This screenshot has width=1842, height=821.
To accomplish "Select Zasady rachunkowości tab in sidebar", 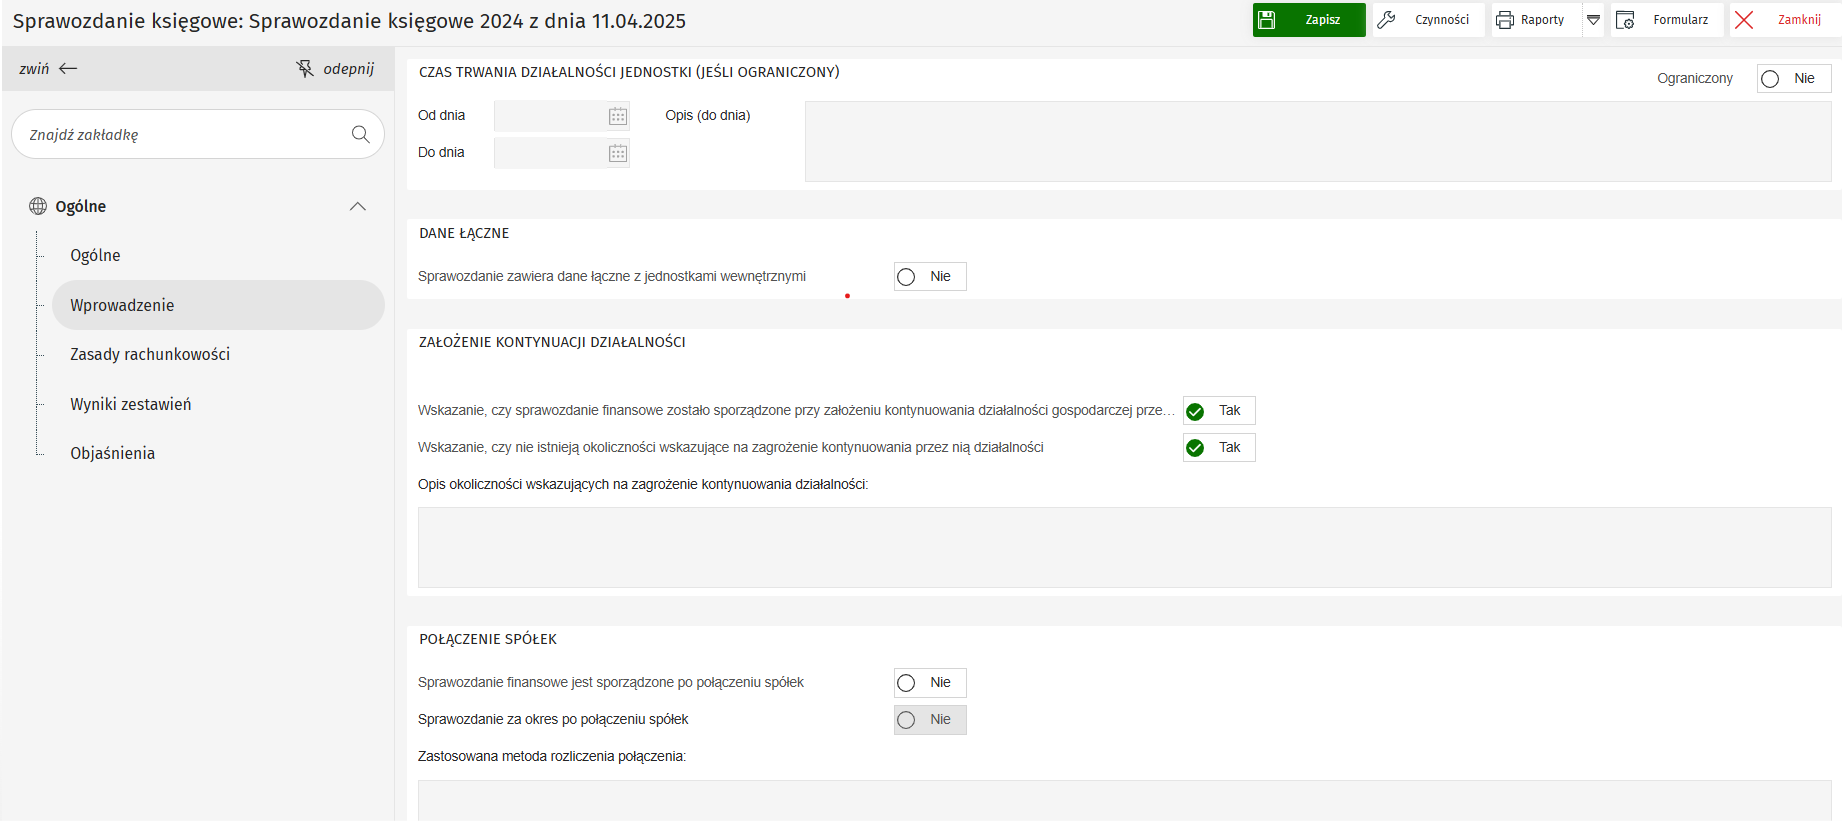I will (x=150, y=354).
